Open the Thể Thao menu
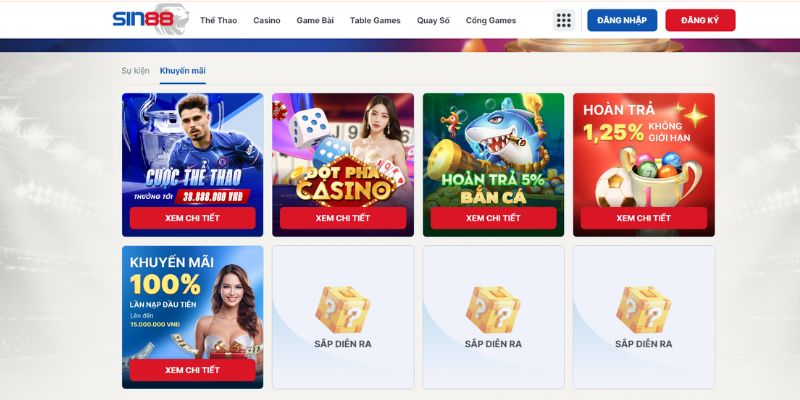Screen dimensions: 800x400 pos(218,20)
